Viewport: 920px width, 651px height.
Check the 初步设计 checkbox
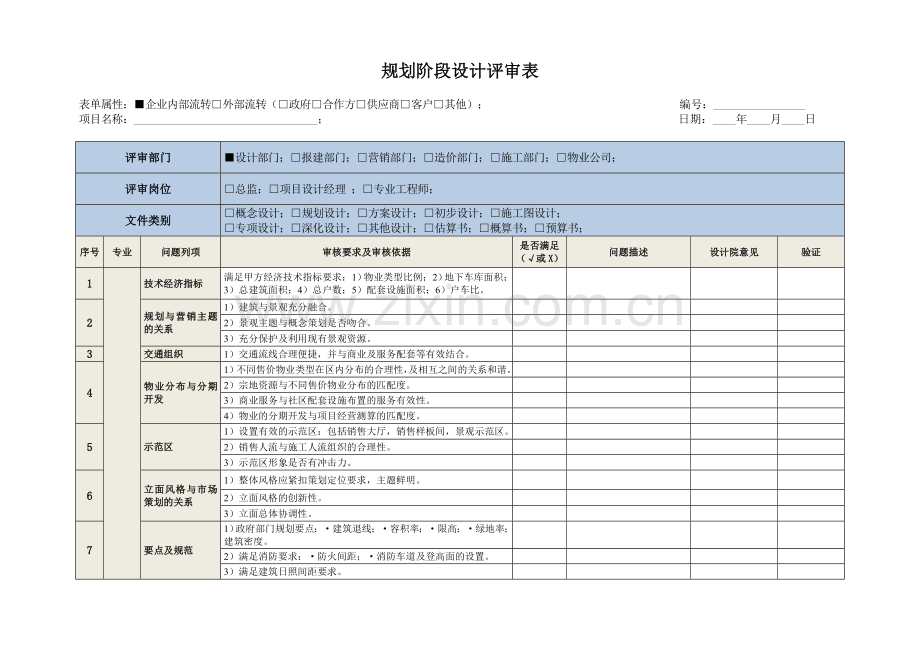coord(428,213)
